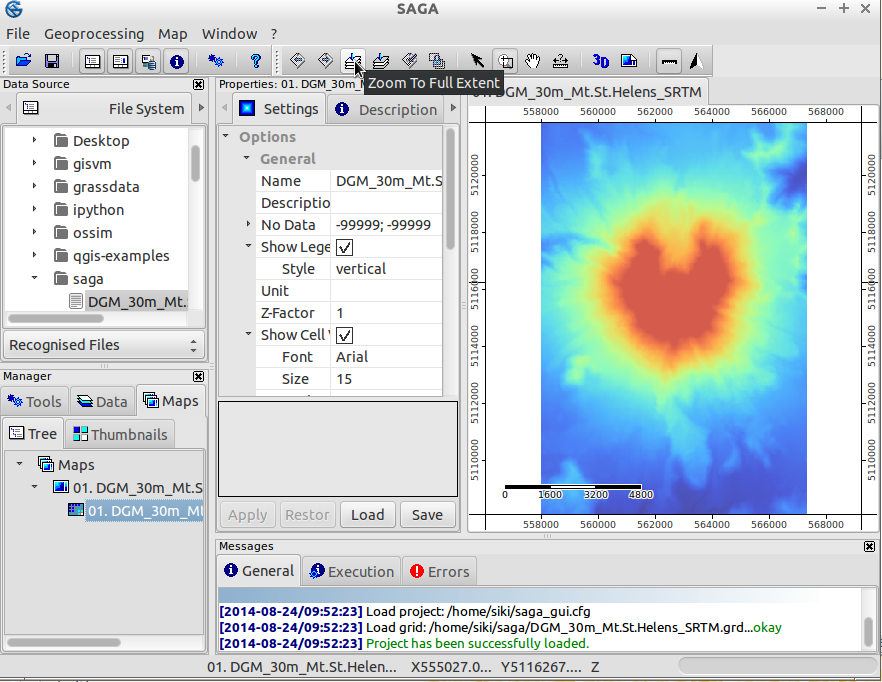
Task: Switch to the Execution messages tab
Action: tap(352, 572)
